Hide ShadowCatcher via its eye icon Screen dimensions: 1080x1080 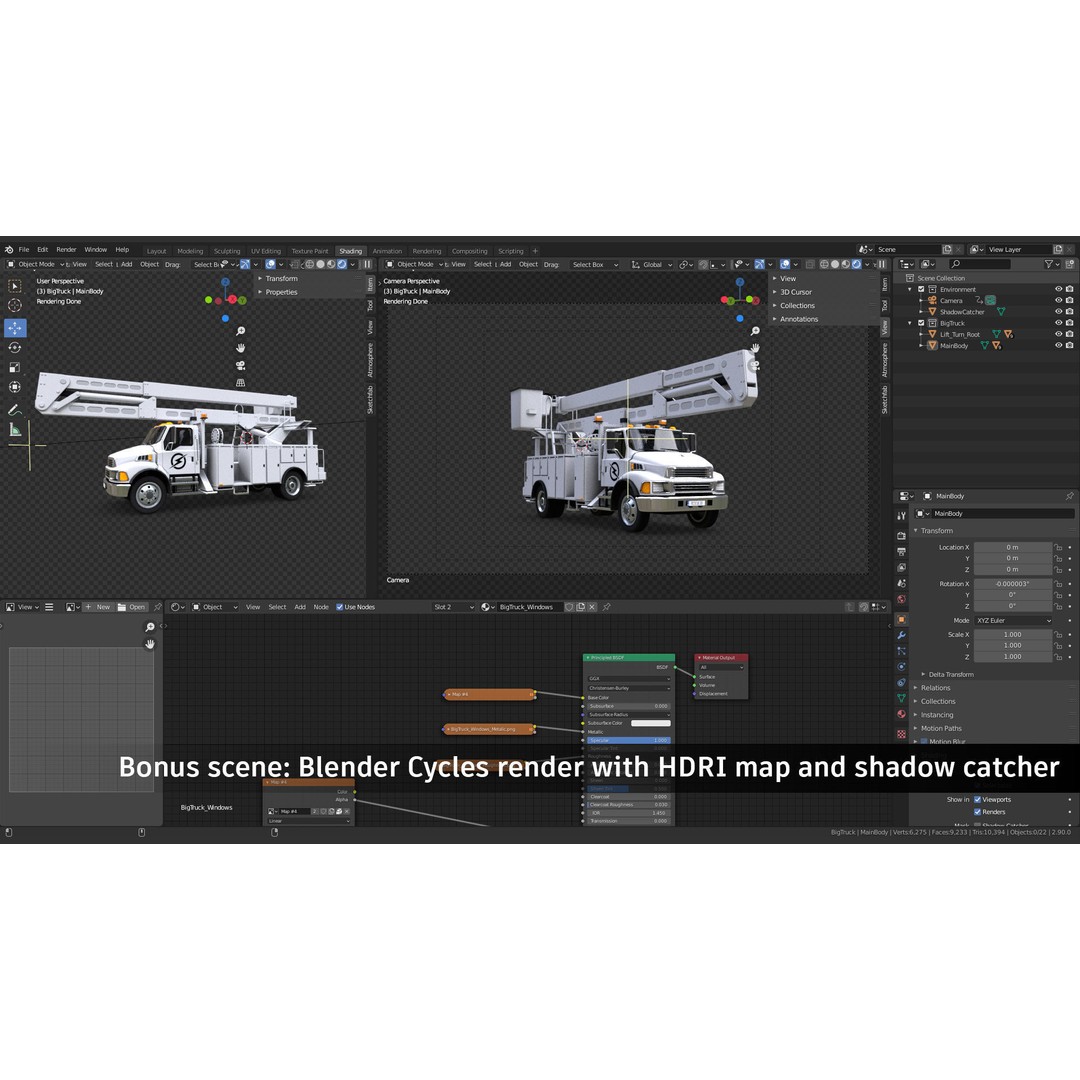tap(1059, 311)
